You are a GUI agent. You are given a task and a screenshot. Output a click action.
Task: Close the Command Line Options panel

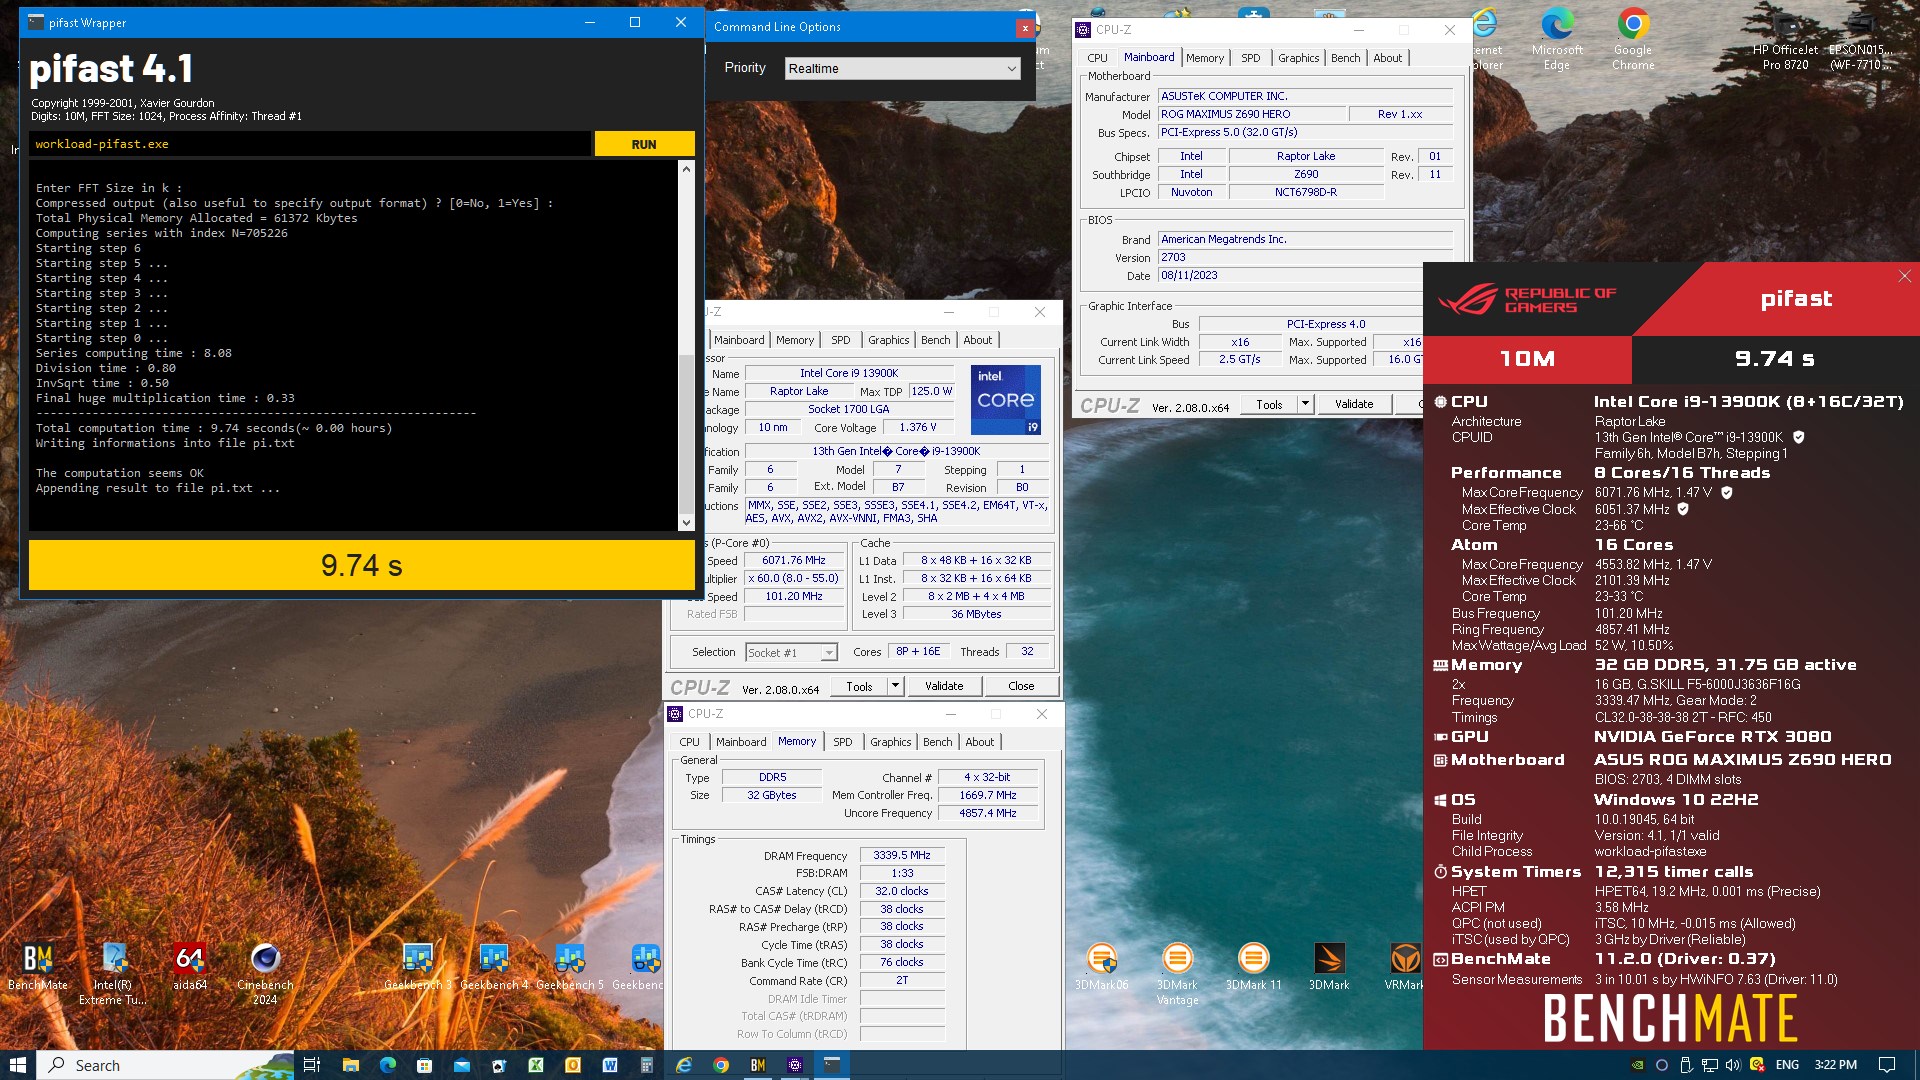[1025, 28]
